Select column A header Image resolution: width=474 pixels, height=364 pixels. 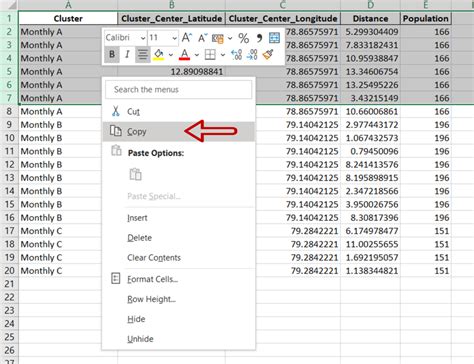[x=68, y=5]
